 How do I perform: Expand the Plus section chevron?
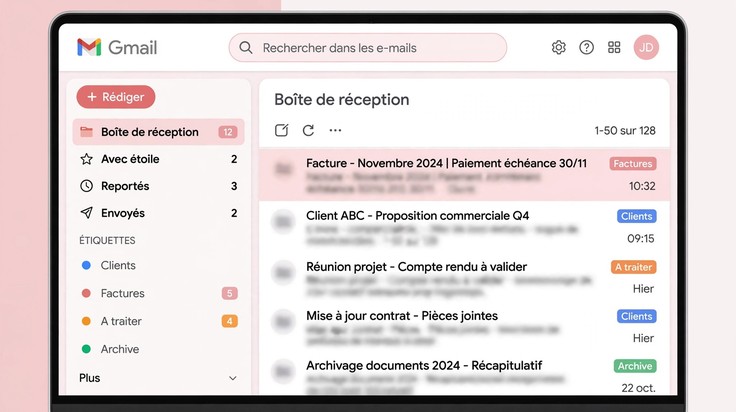click(x=232, y=378)
